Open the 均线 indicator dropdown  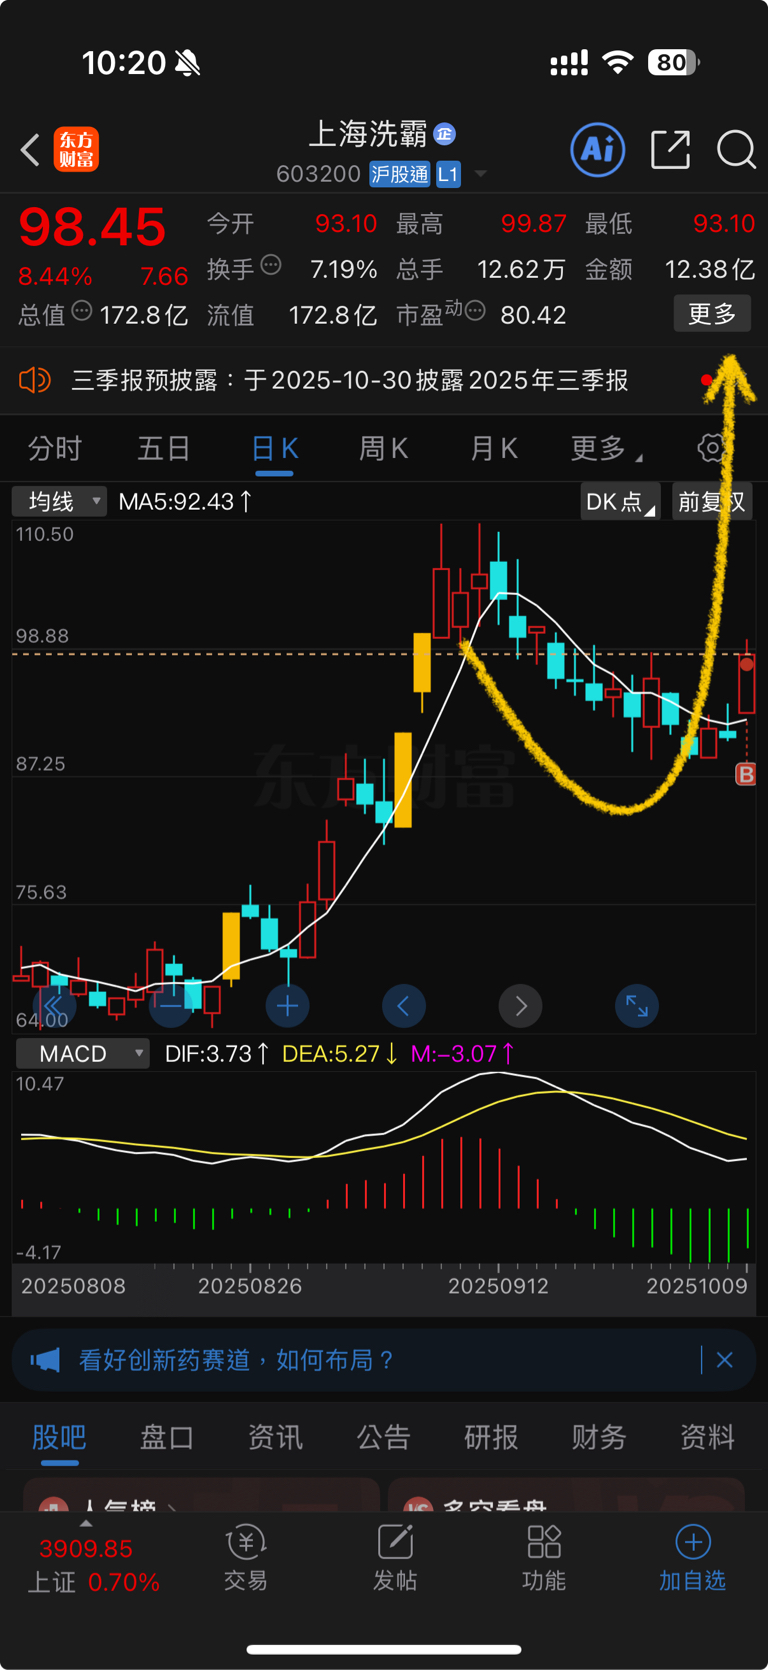pos(60,501)
